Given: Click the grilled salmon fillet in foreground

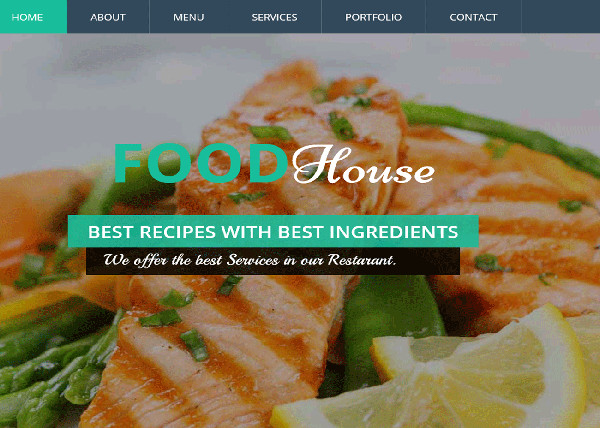Looking at the screenshot, I should (x=214, y=352).
